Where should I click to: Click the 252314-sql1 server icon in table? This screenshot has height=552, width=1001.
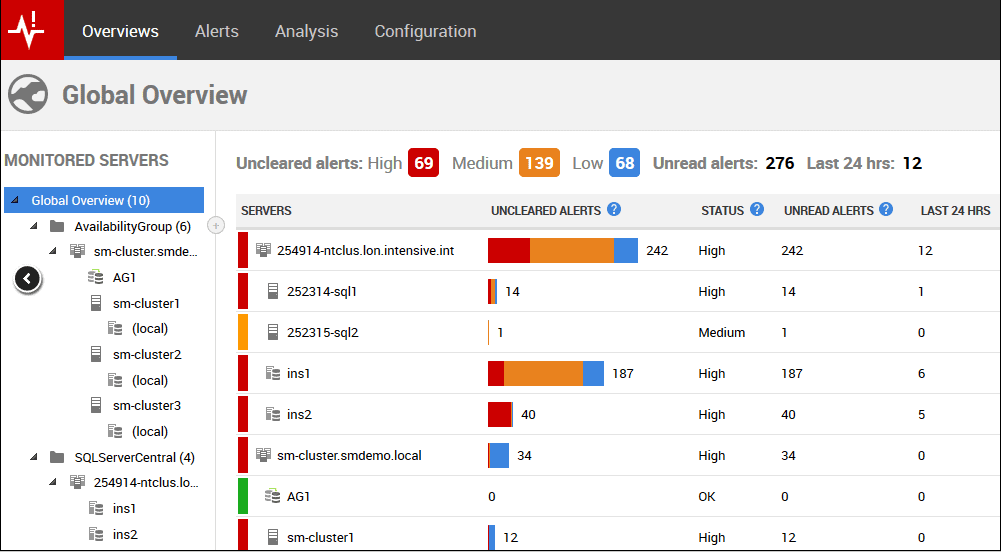[x=273, y=291]
